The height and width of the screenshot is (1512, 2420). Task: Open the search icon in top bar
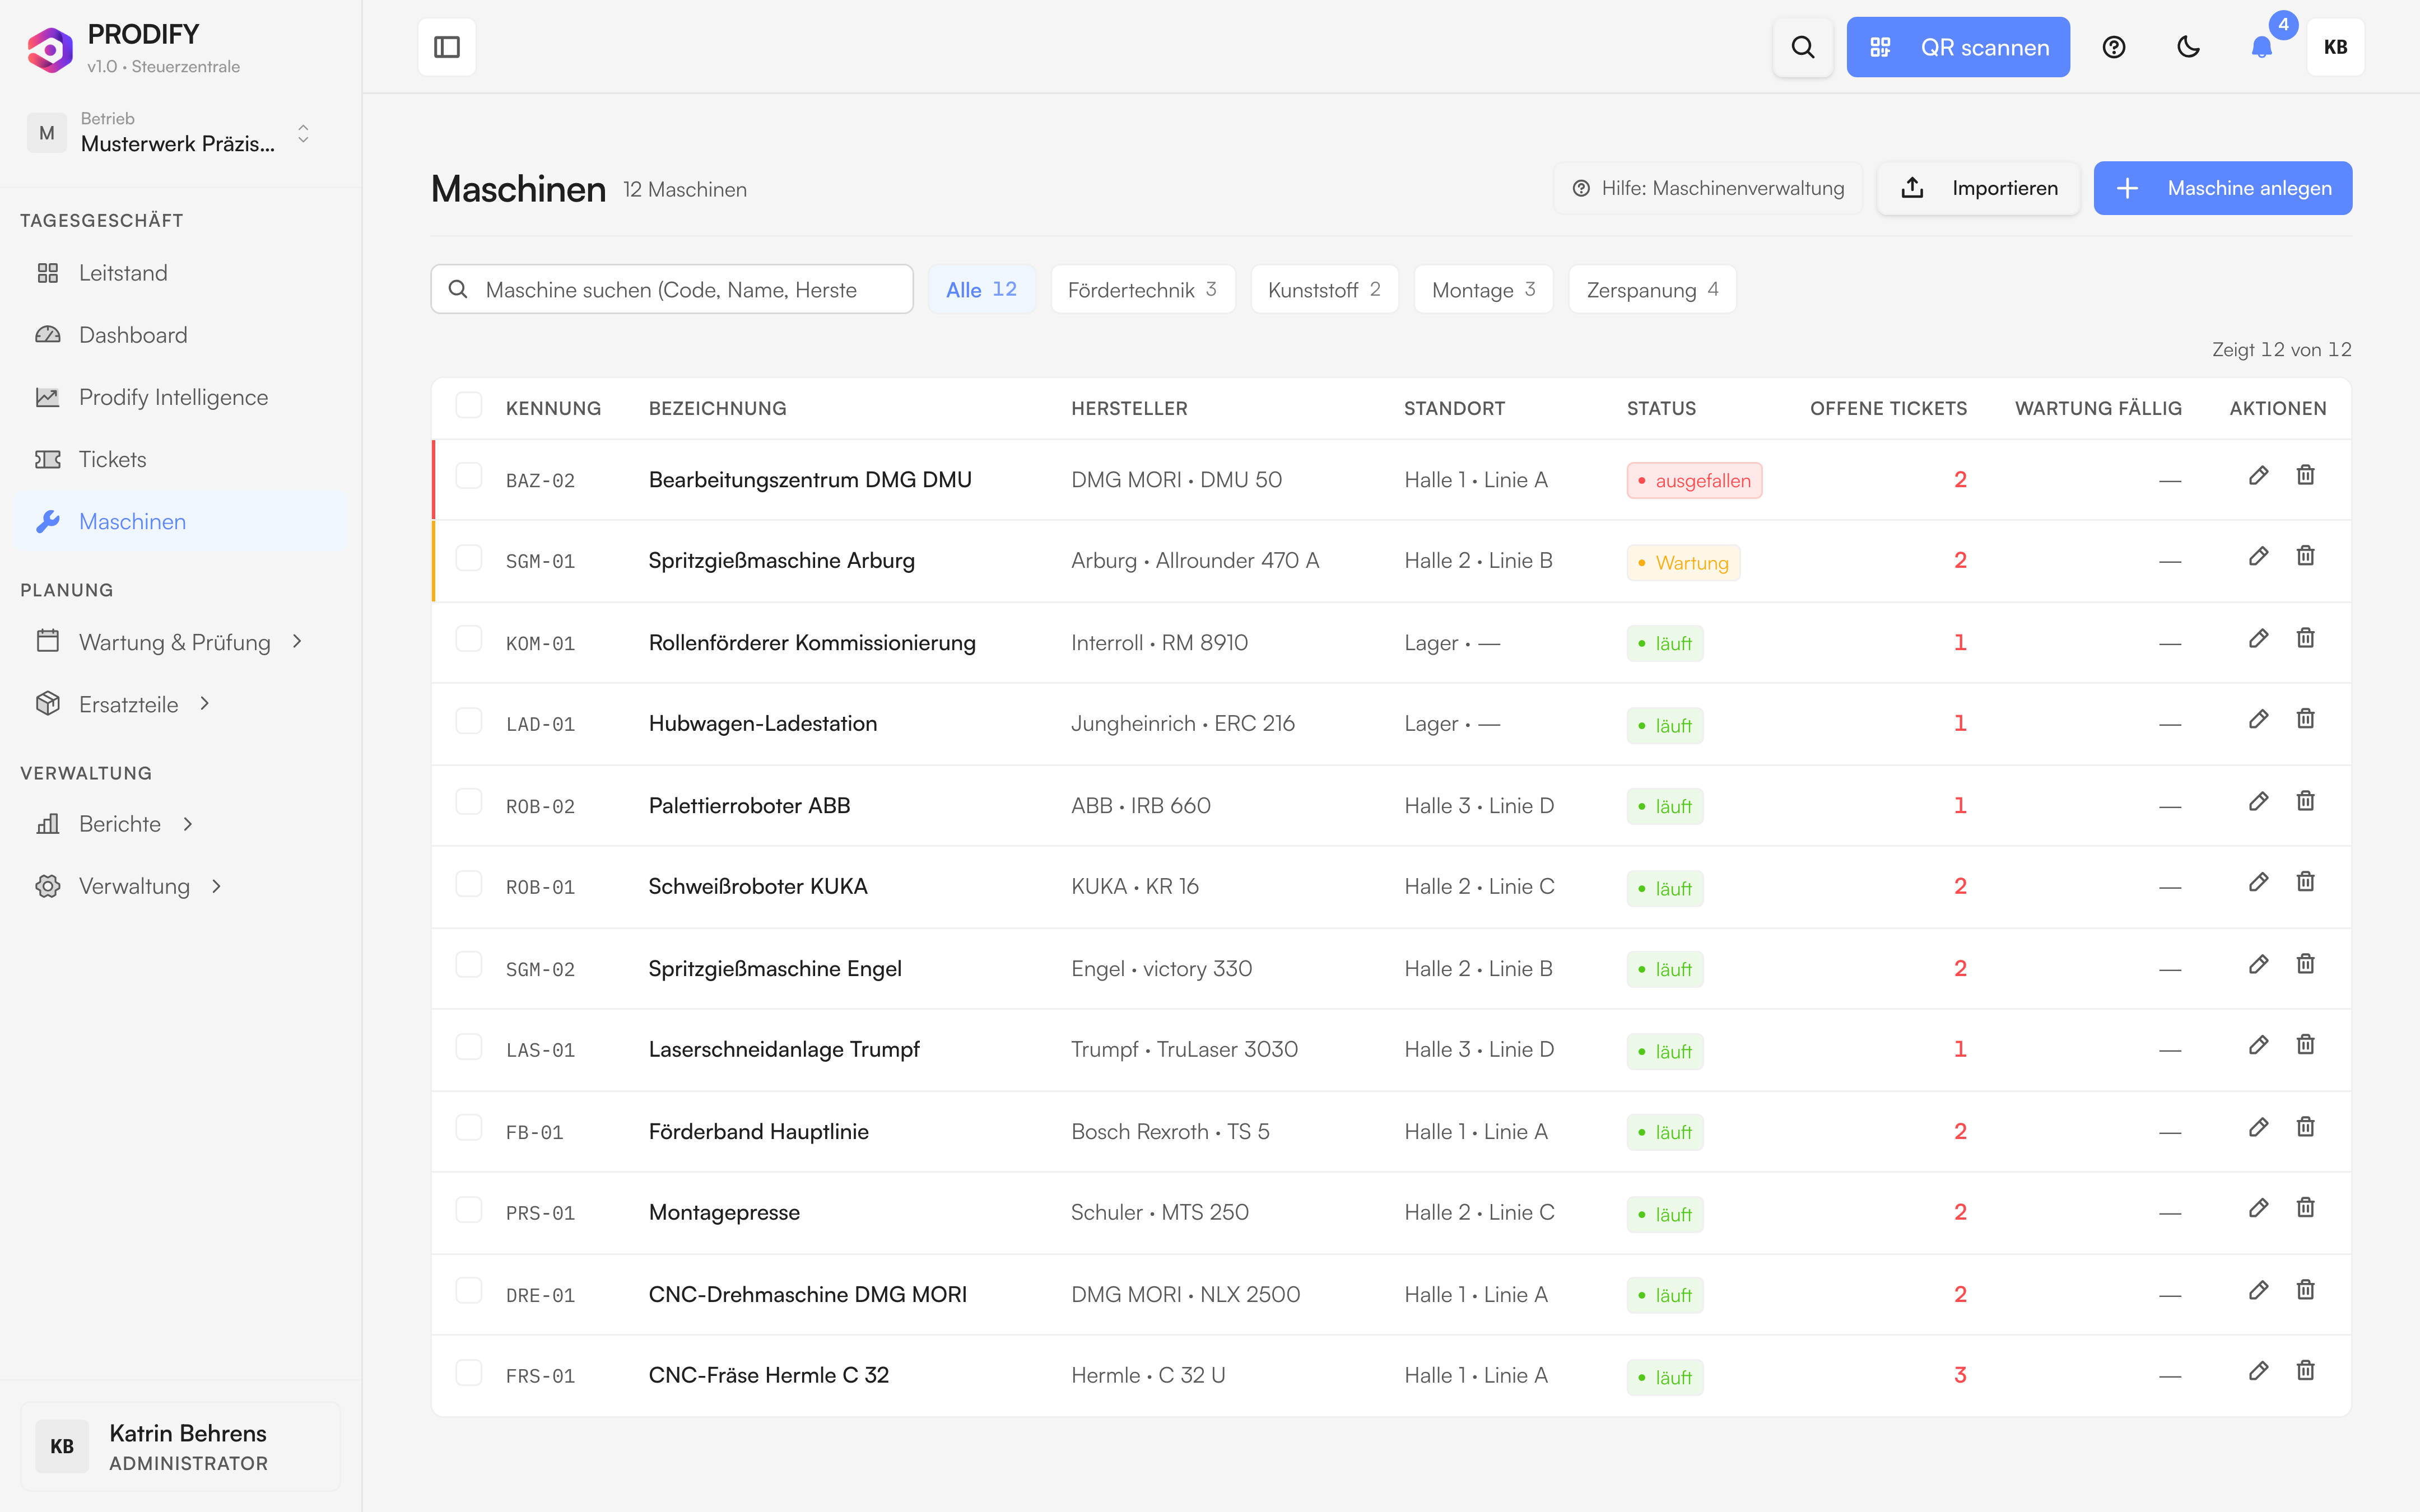[1802, 47]
